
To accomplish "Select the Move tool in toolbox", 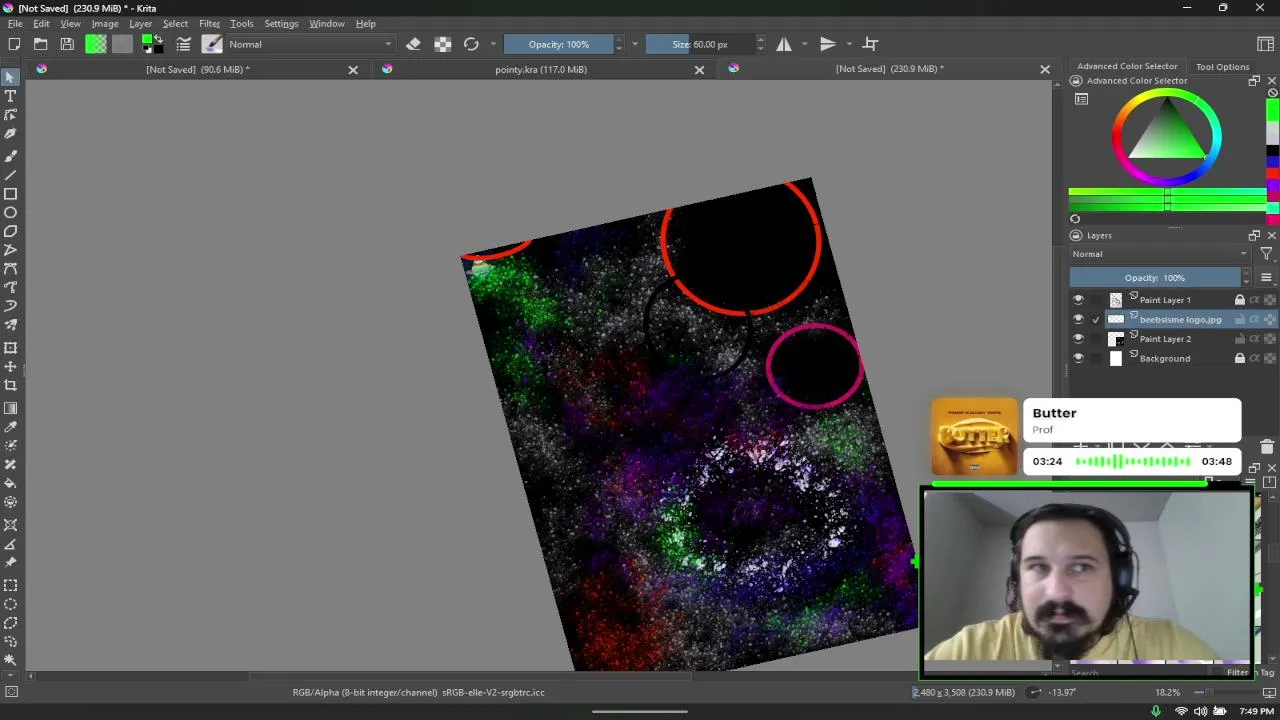I will [x=10, y=367].
